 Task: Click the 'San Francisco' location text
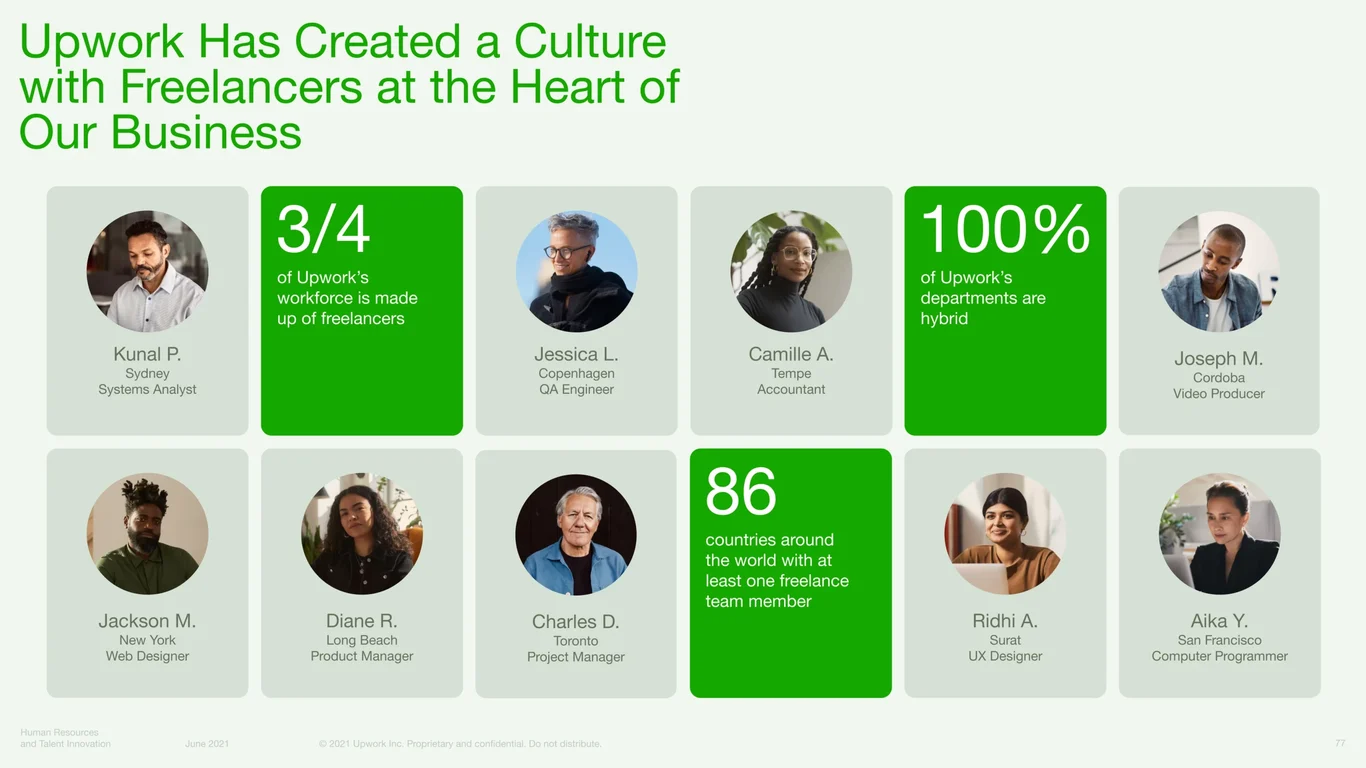(x=1220, y=641)
